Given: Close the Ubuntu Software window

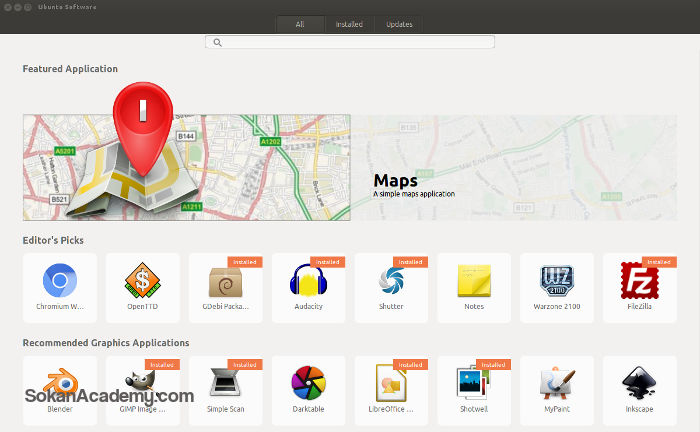Looking at the screenshot, I should 8,7.
